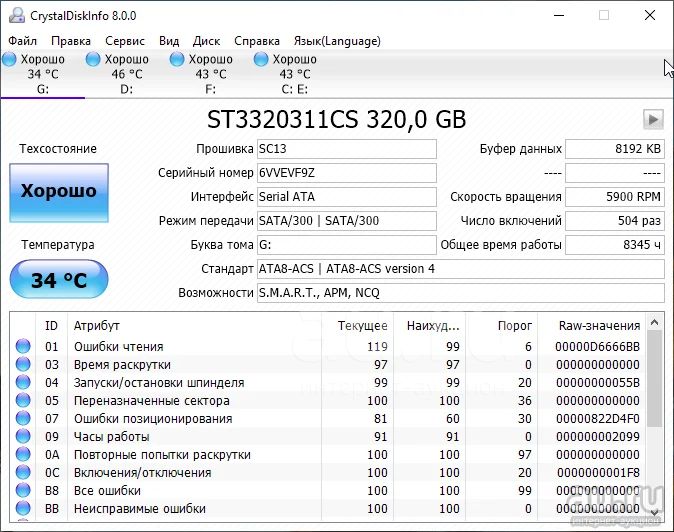Click the Температура label

[x=58, y=245]
